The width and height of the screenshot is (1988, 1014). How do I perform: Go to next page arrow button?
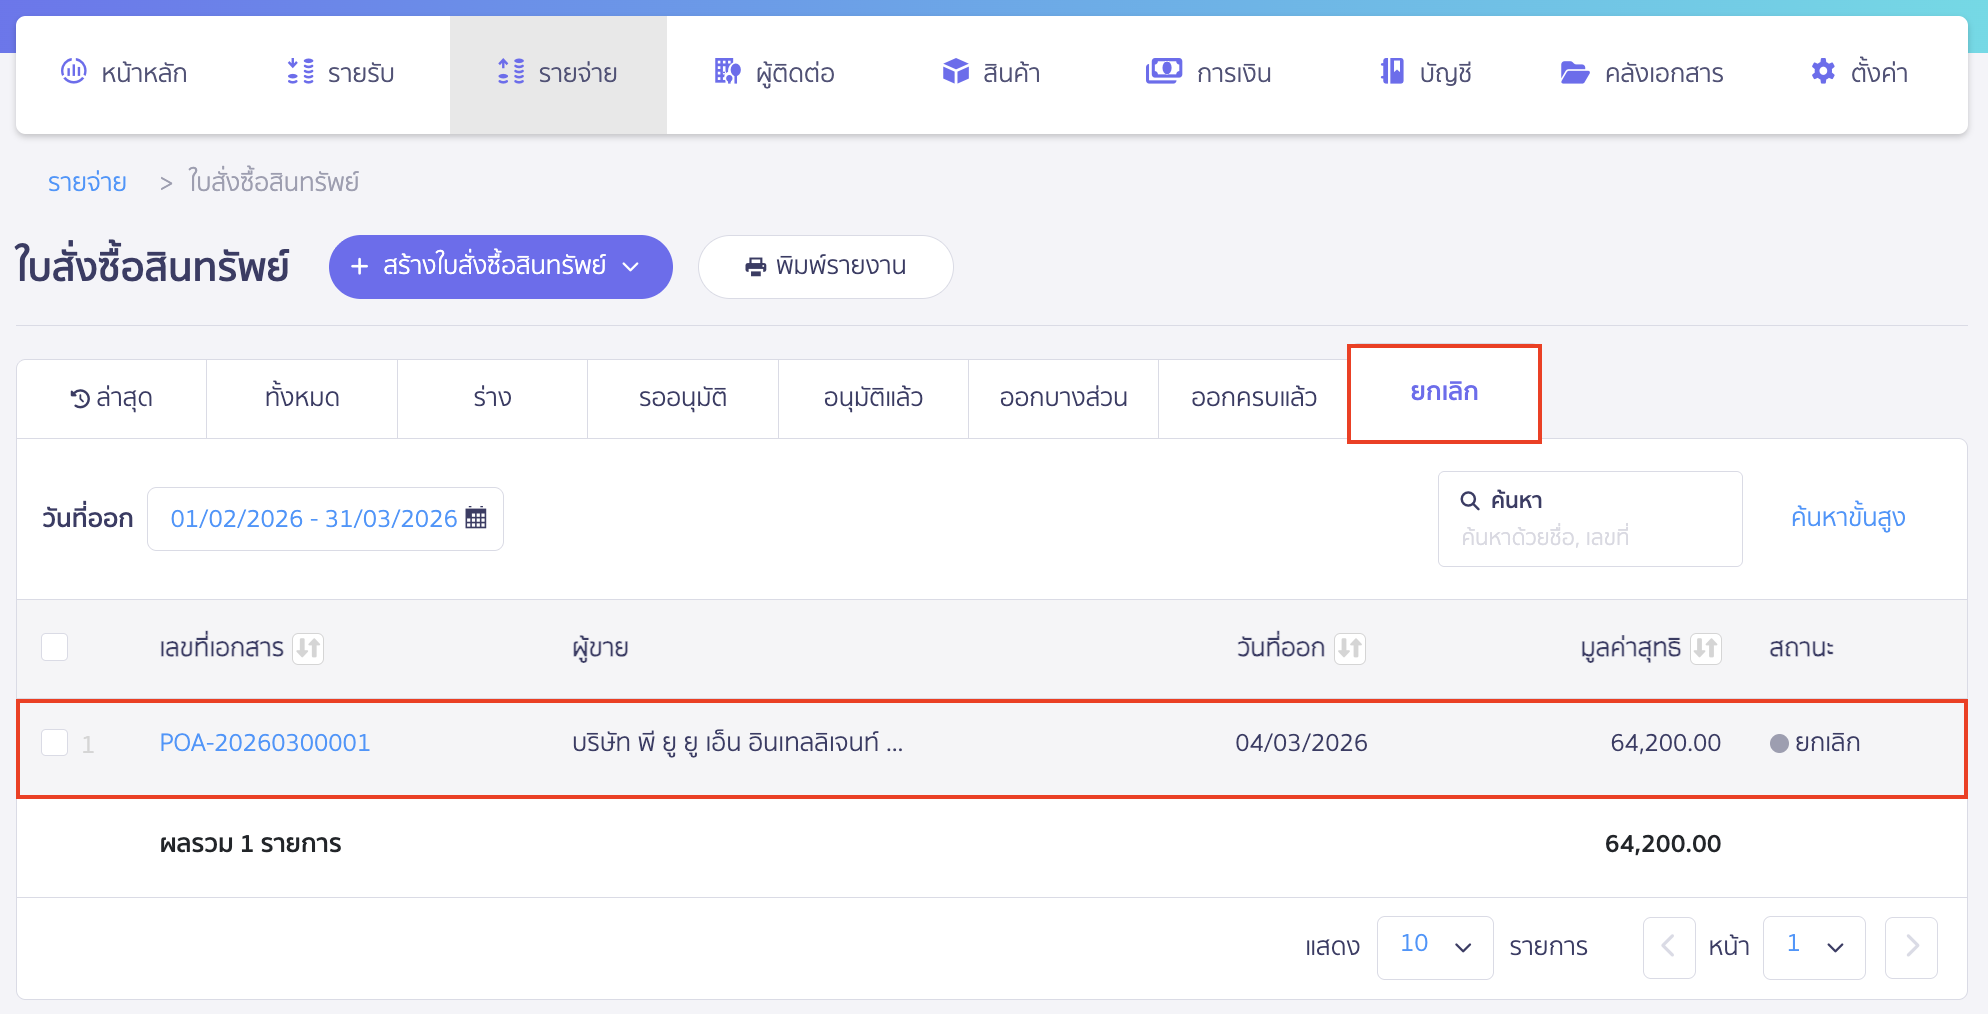click(1911, 946)
